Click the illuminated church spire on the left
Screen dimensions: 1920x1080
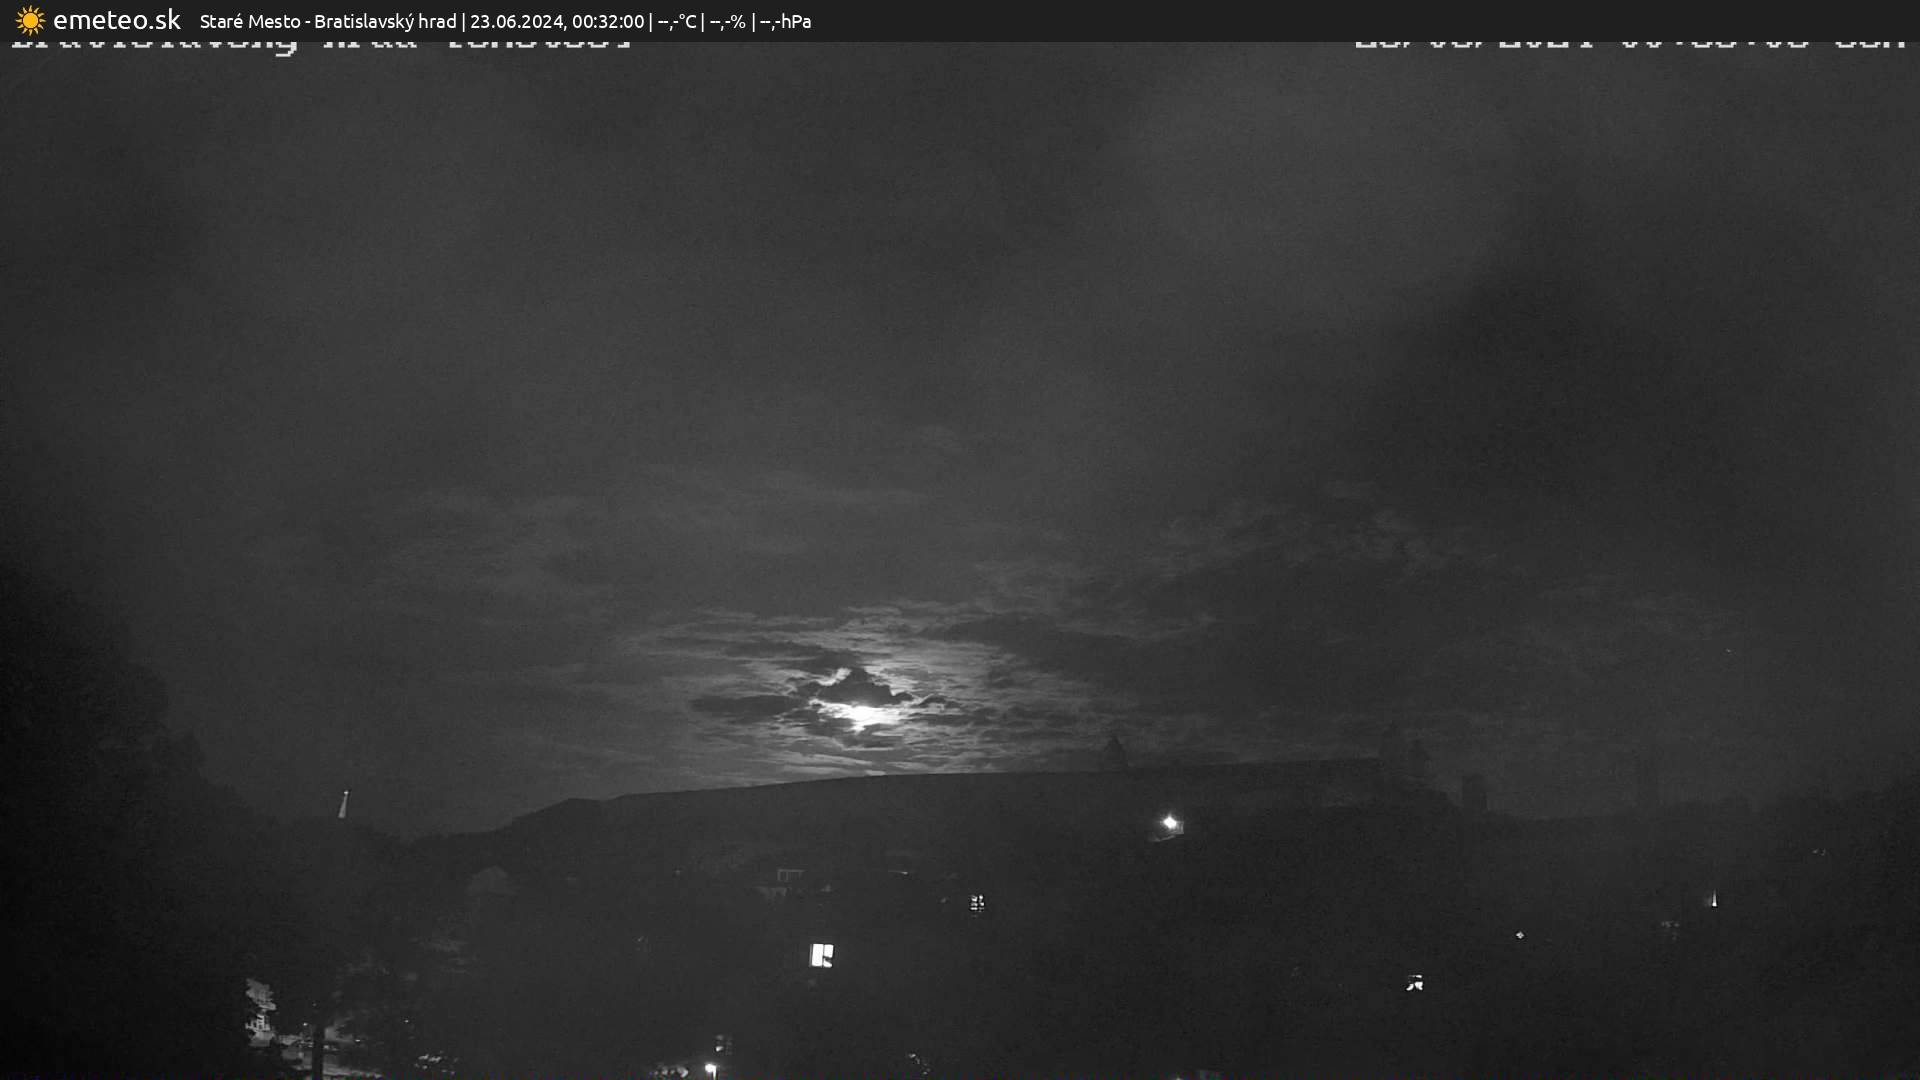pyautogui.click(x=344, y=803)
